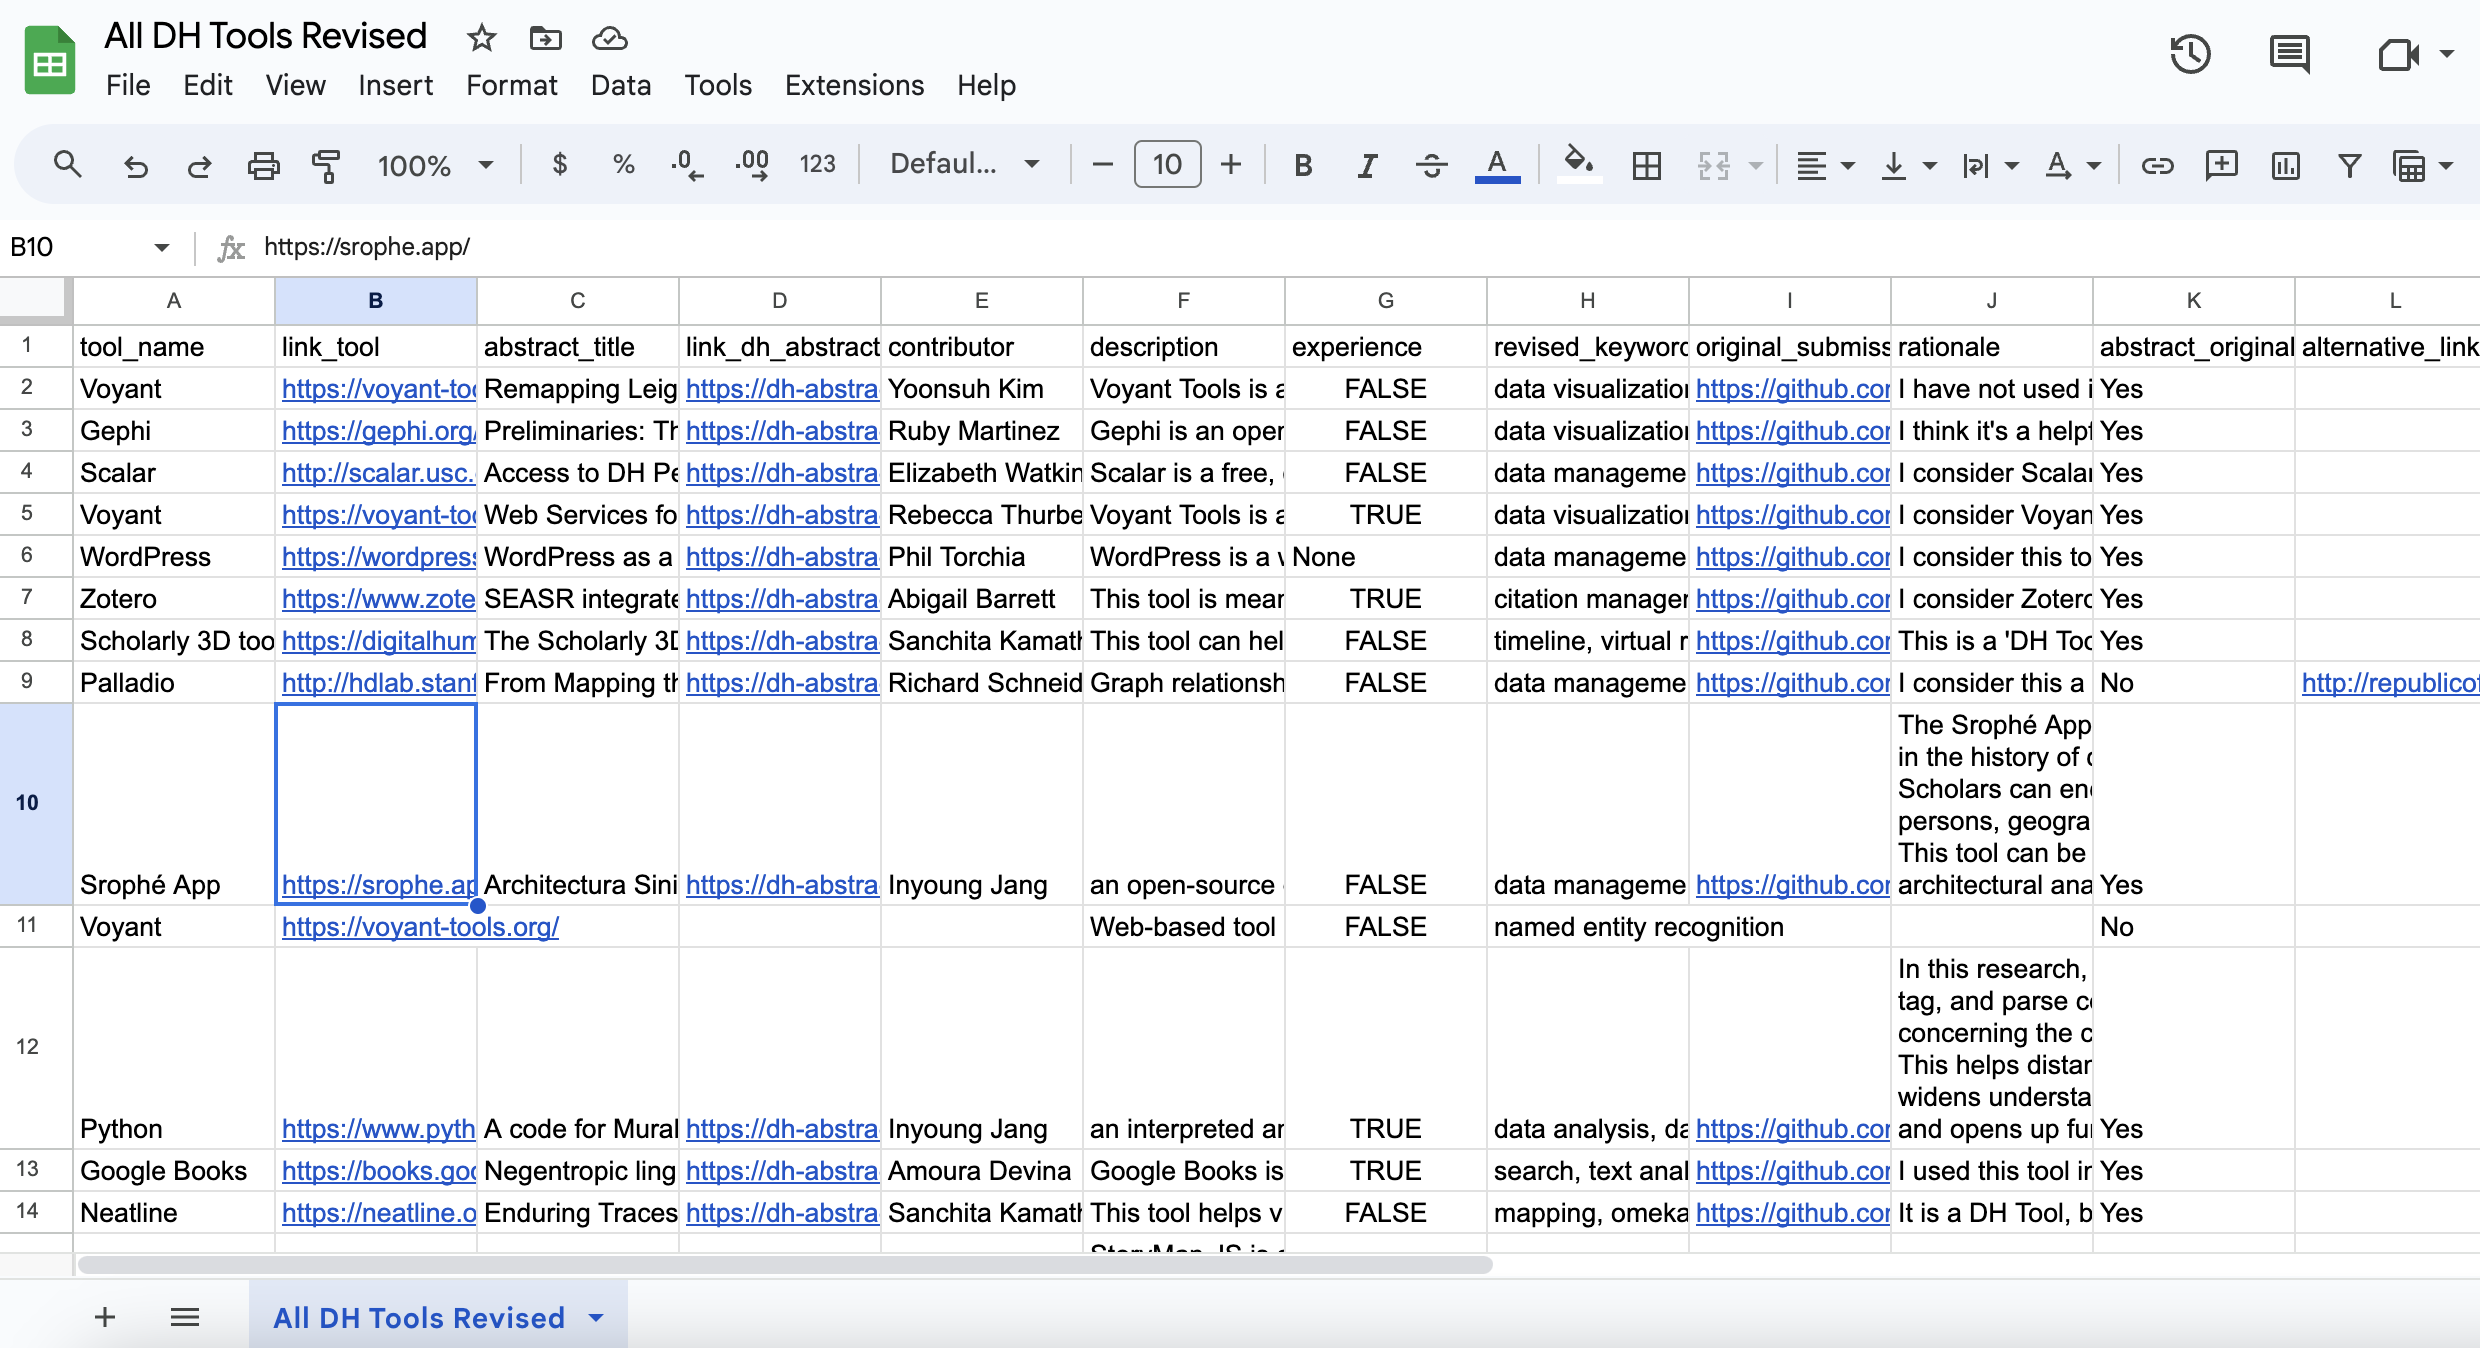Open the Extensions menu
Screen dimensions: 2480x1348
pos(853,85)
